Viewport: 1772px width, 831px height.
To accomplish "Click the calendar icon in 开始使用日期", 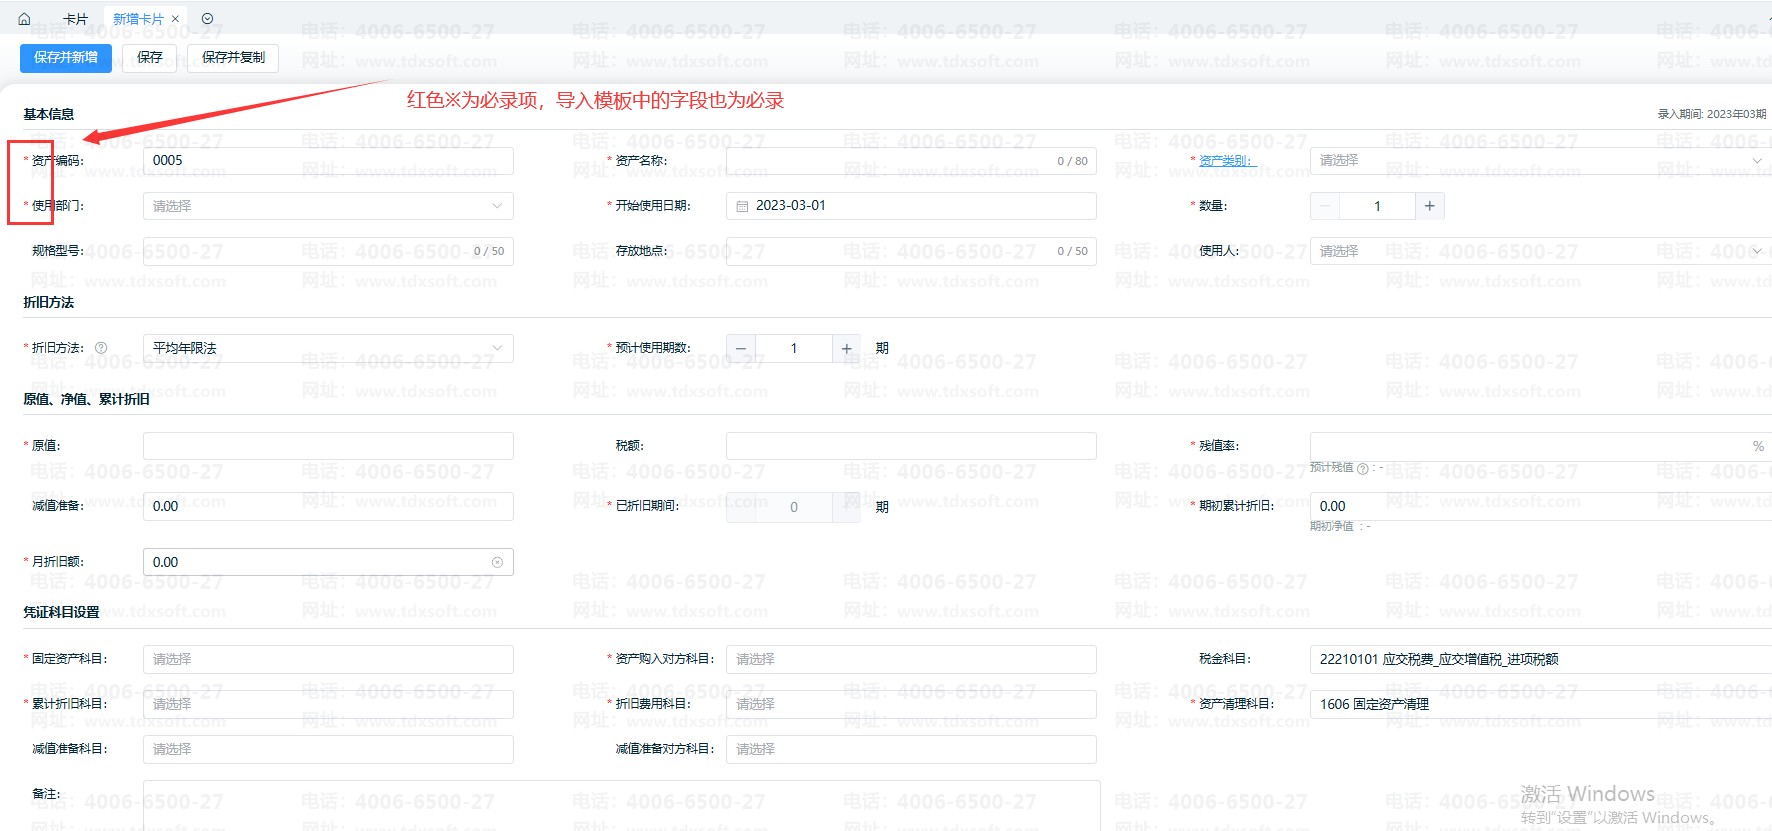I will pyautogui.click(x=742, y=206).
